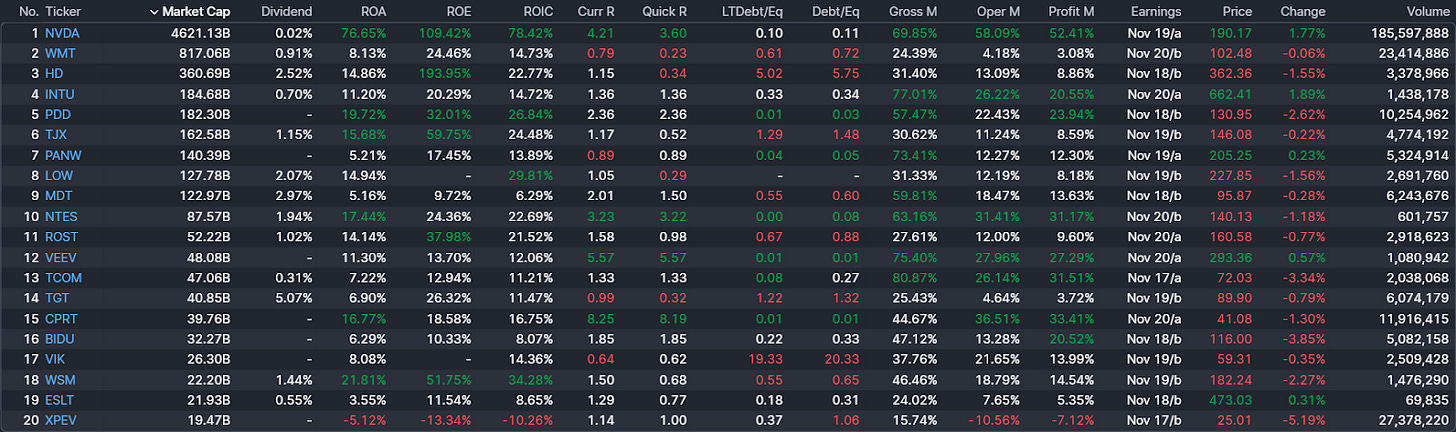Open the ROST ticker link
The height and width of the screenshot is (432, 1456).
click(61, 237)
